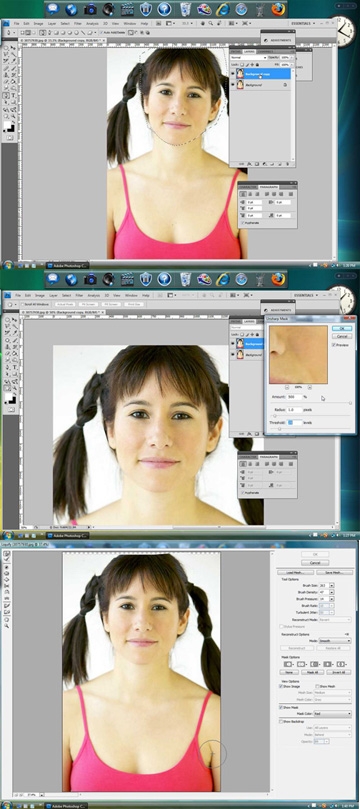
Task: Hide Background copy layer in top window
Action: pos(233,74)
